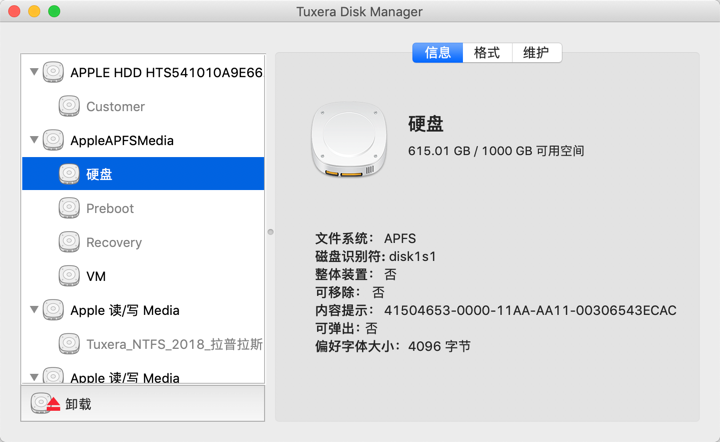
Task: Click the 硬盘 title in info panel
Action: (426, 124)
